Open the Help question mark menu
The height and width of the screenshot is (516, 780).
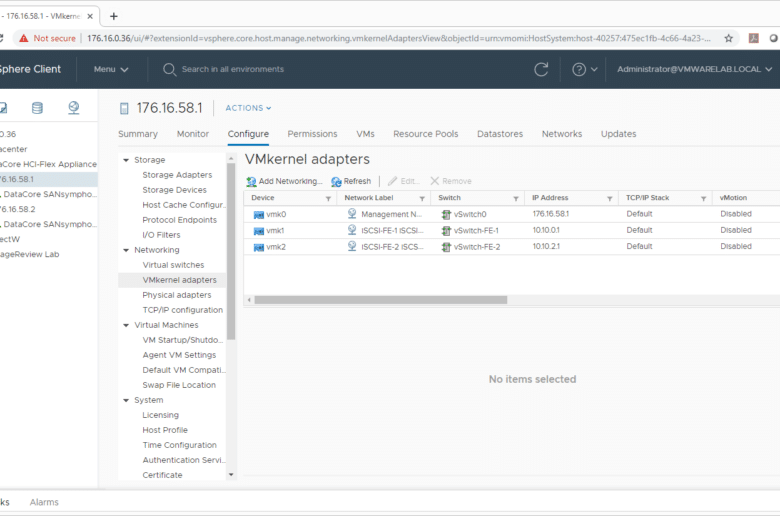[x=585, y=69]
